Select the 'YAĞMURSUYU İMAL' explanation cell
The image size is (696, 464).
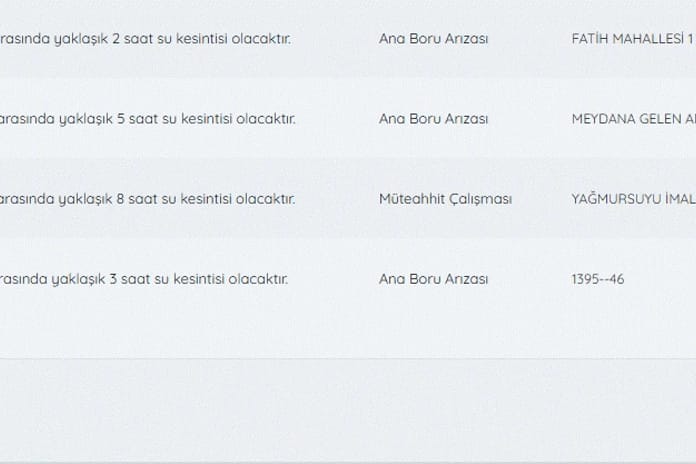[633, 199]
